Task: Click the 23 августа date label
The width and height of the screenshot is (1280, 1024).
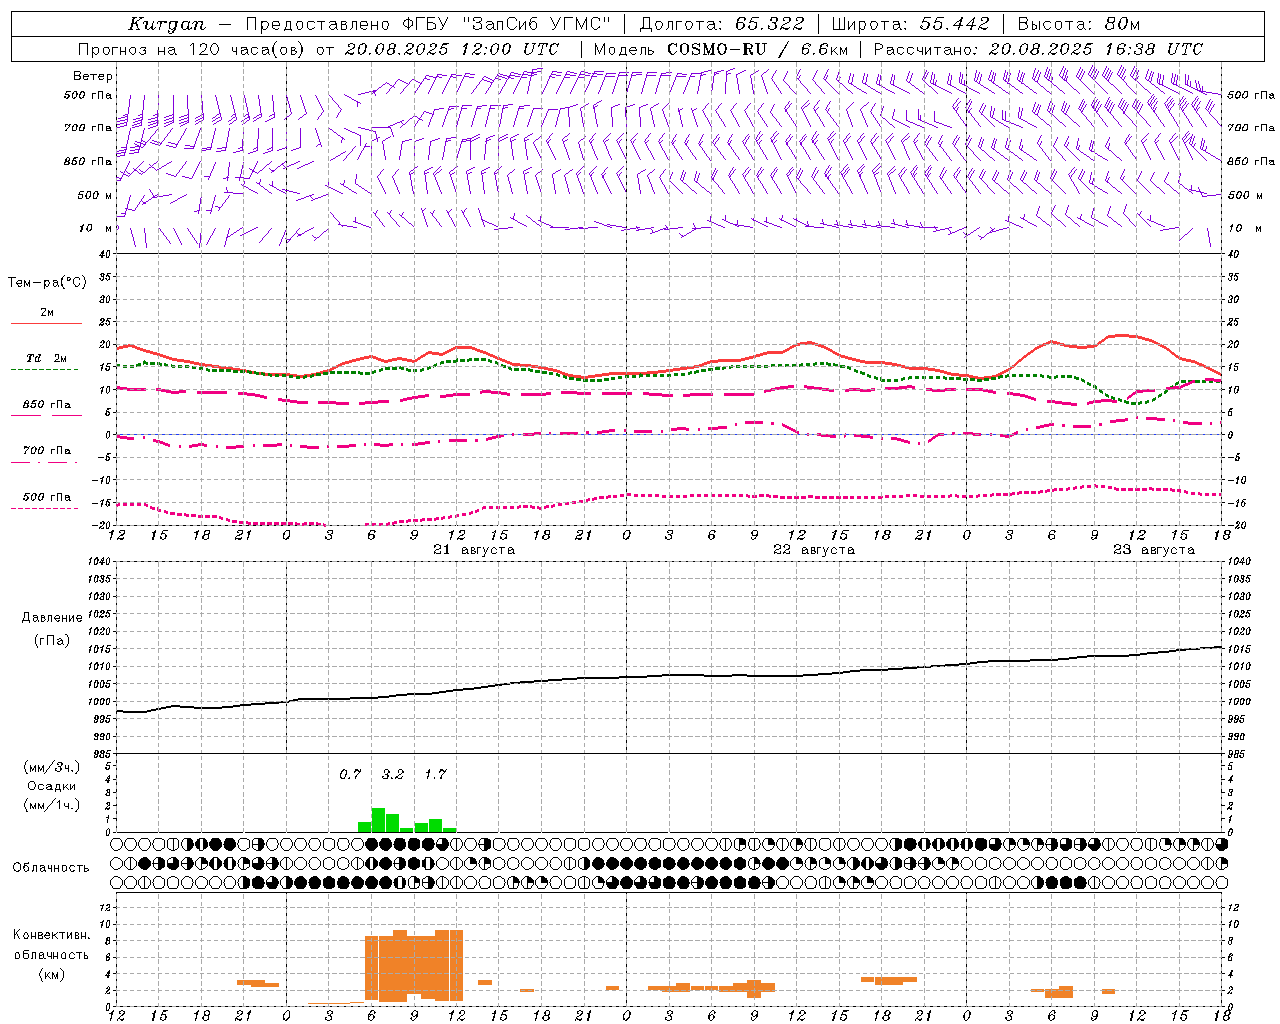Action: (1154, 550)
